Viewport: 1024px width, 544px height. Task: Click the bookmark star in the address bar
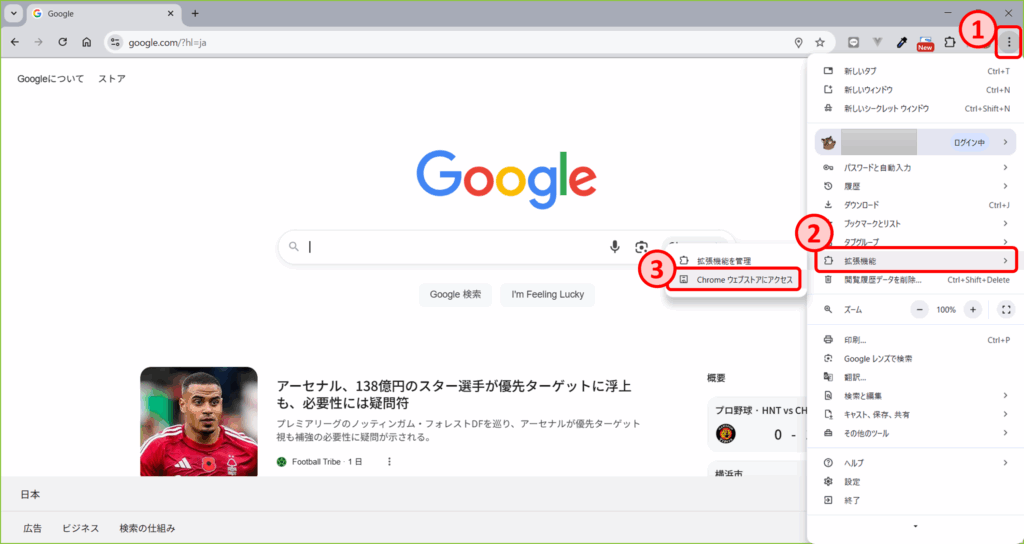click(x=820, y=43)
